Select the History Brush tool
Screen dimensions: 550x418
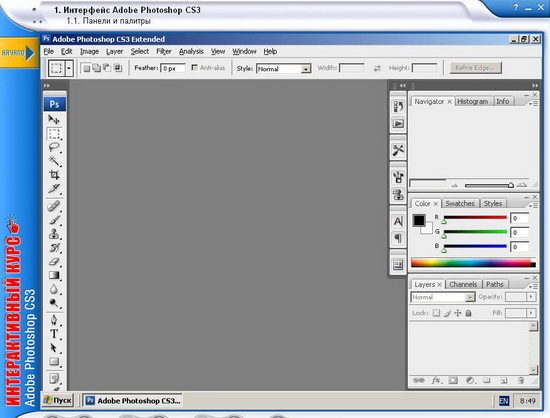pyautogui.click(x=54, y=248)
